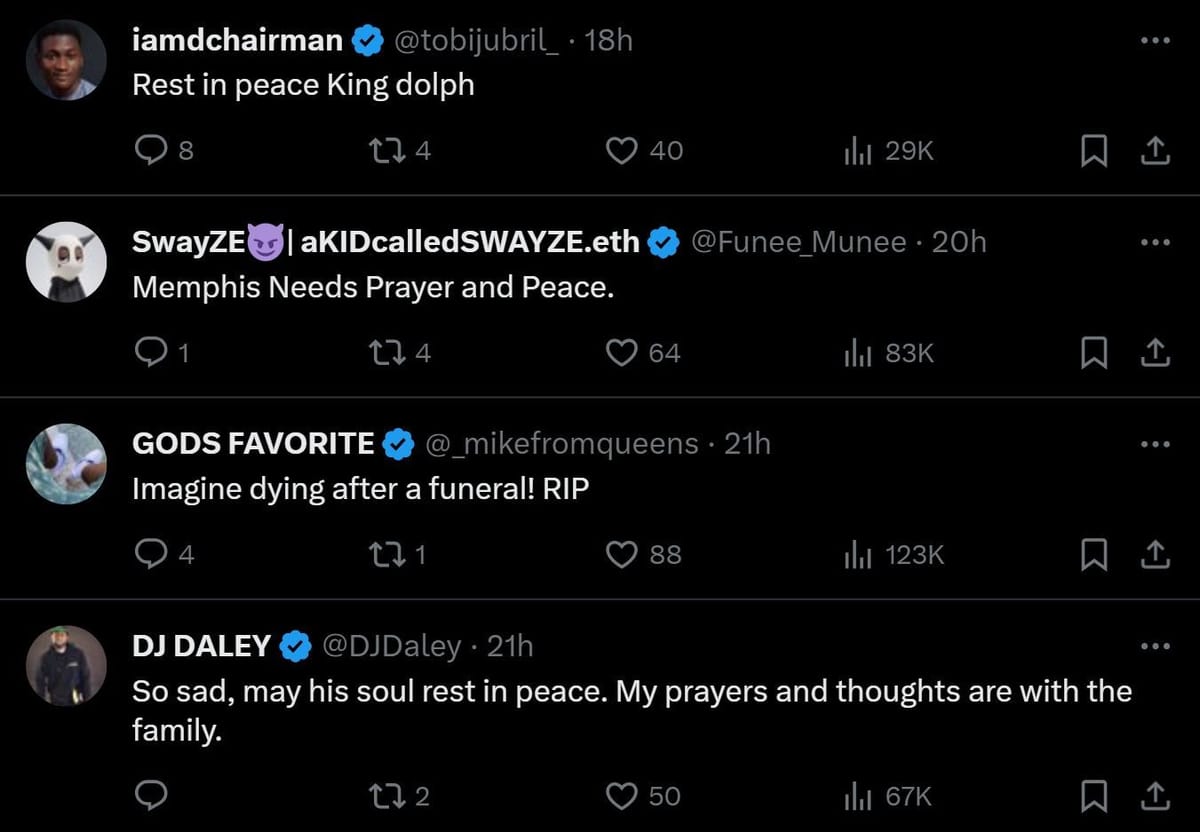Viewport: 1200px width, 832px height.
Task: Reply to SwayZE's Memphis tweet
Action: click(151, 352)
